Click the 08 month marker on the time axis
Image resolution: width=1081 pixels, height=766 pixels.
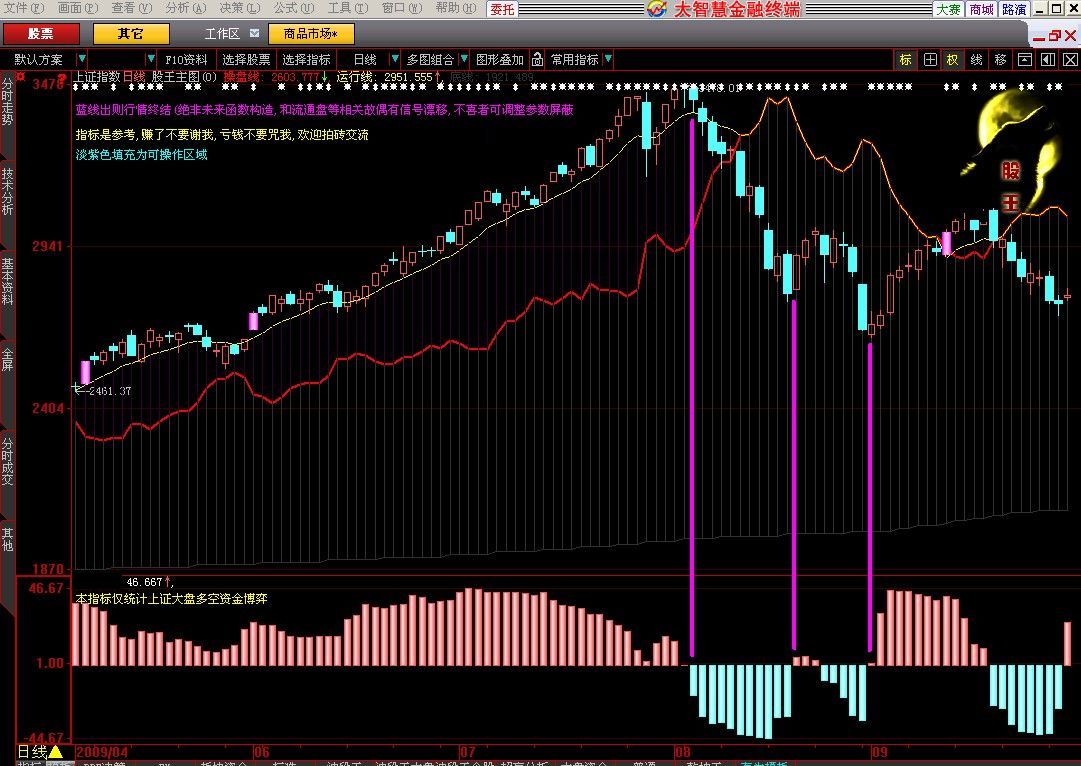[683, 752]
